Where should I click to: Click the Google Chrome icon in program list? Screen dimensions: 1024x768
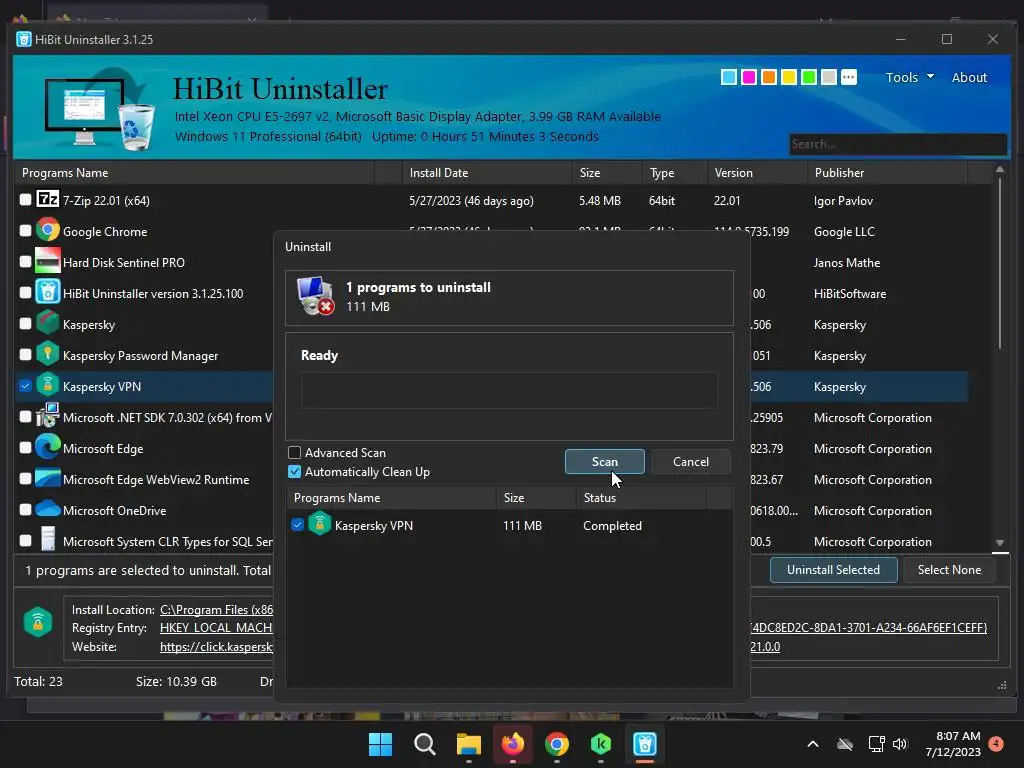[48, 231]
